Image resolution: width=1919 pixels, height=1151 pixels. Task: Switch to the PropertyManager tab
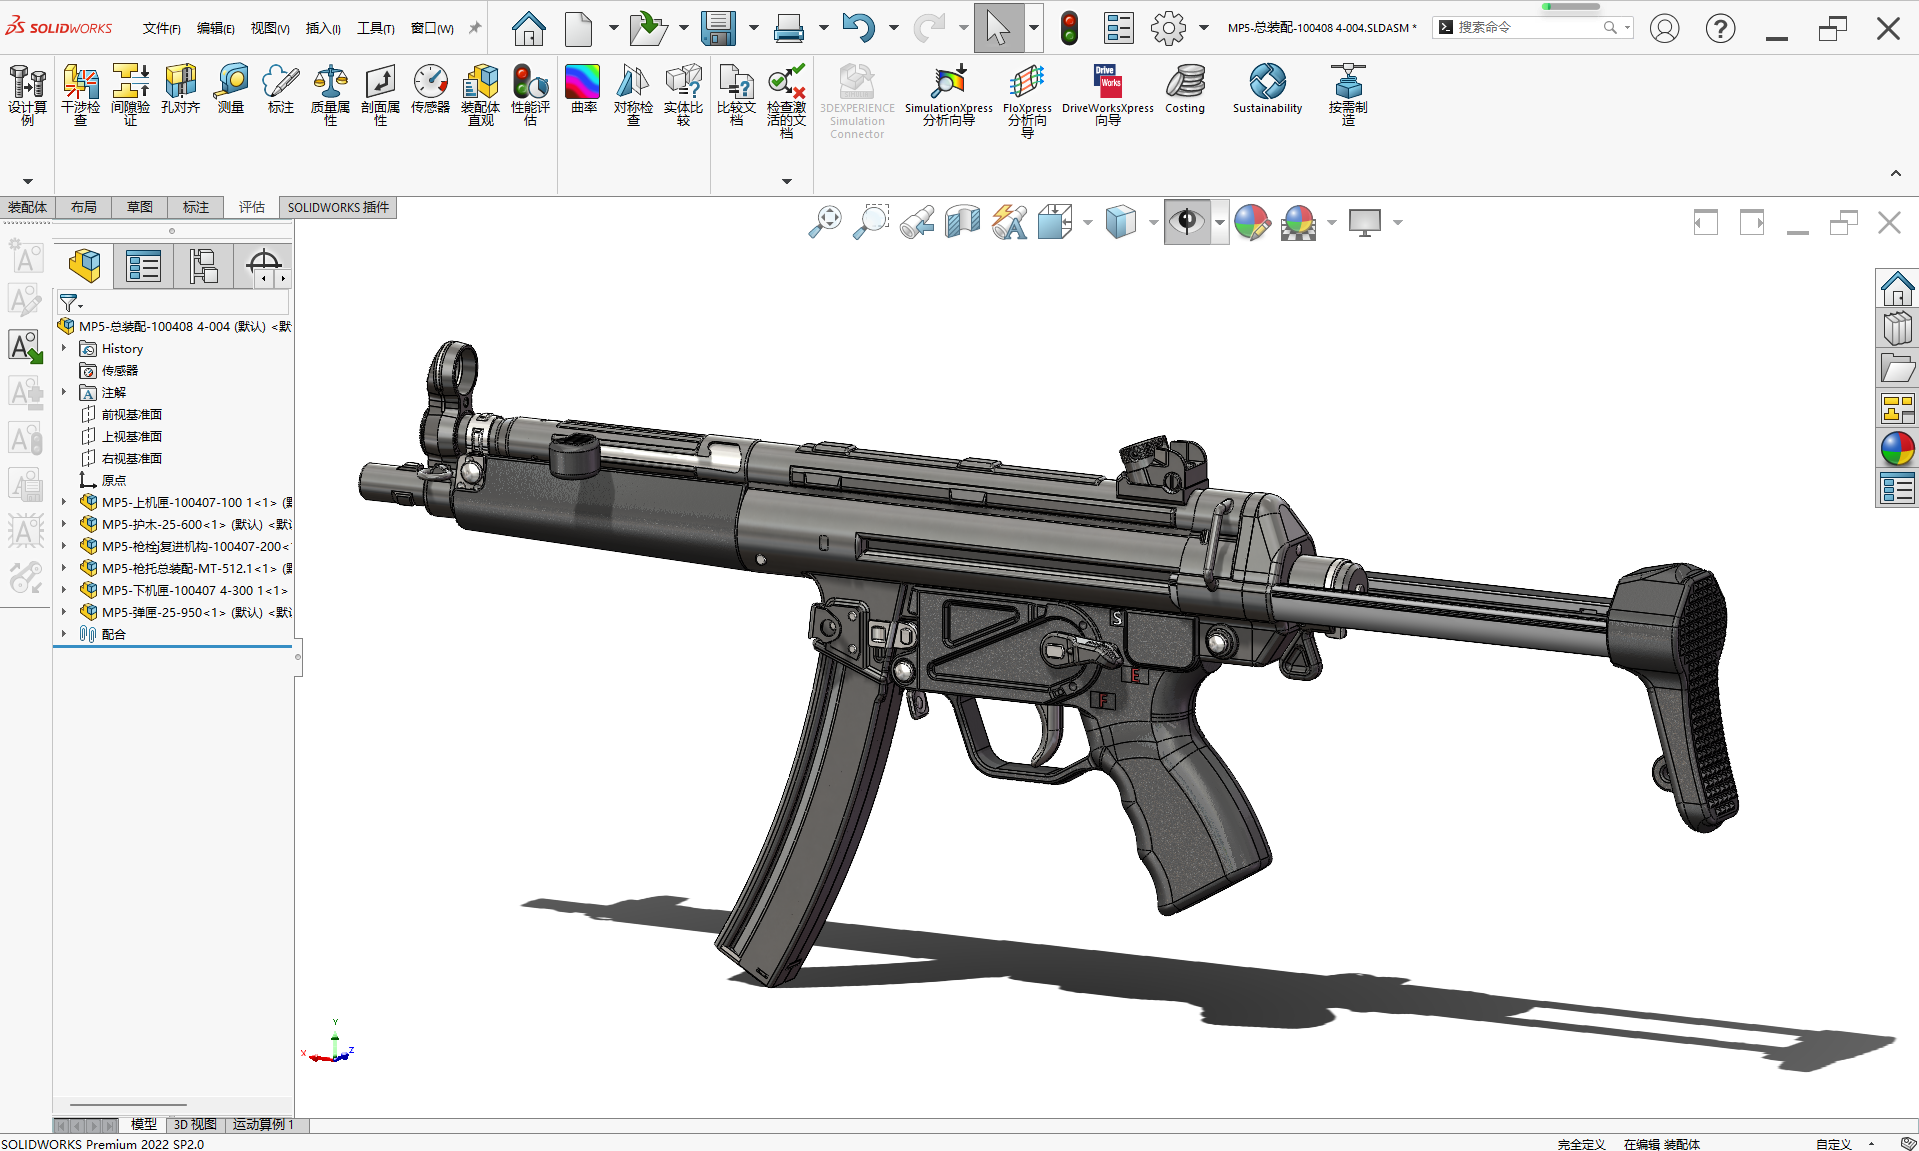click(x=143, y=266)
